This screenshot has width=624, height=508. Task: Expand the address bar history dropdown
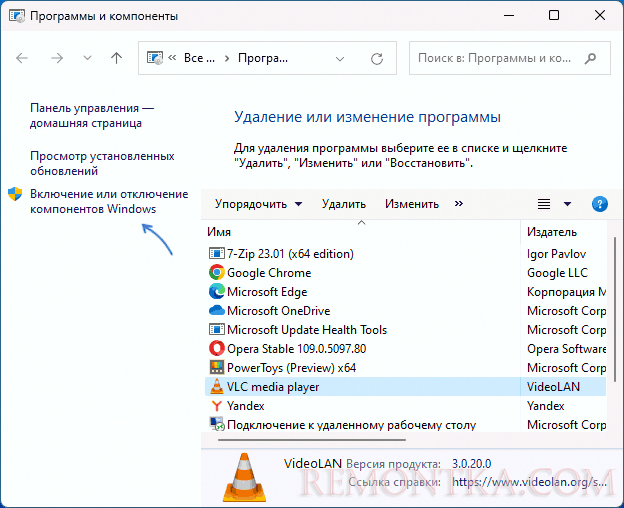click(x=339, y=59)
